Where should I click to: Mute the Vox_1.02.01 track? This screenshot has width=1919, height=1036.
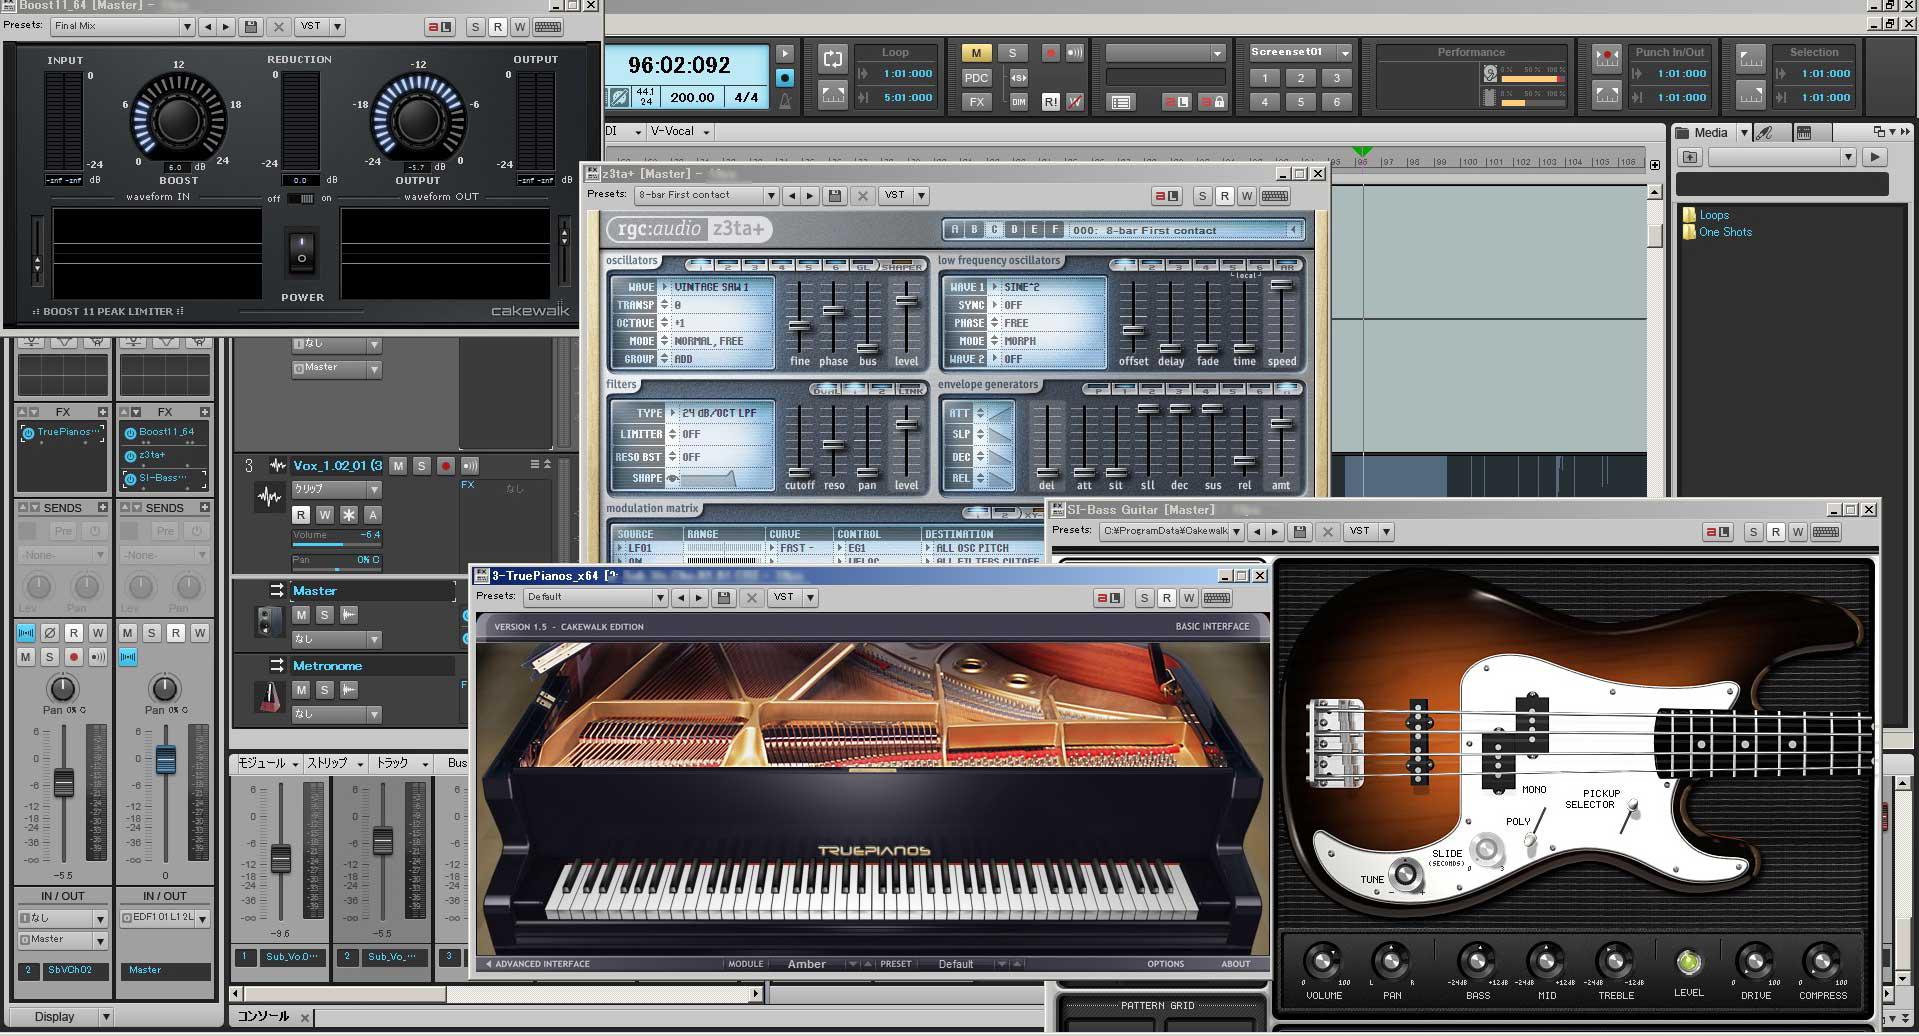tap(398, 466)
